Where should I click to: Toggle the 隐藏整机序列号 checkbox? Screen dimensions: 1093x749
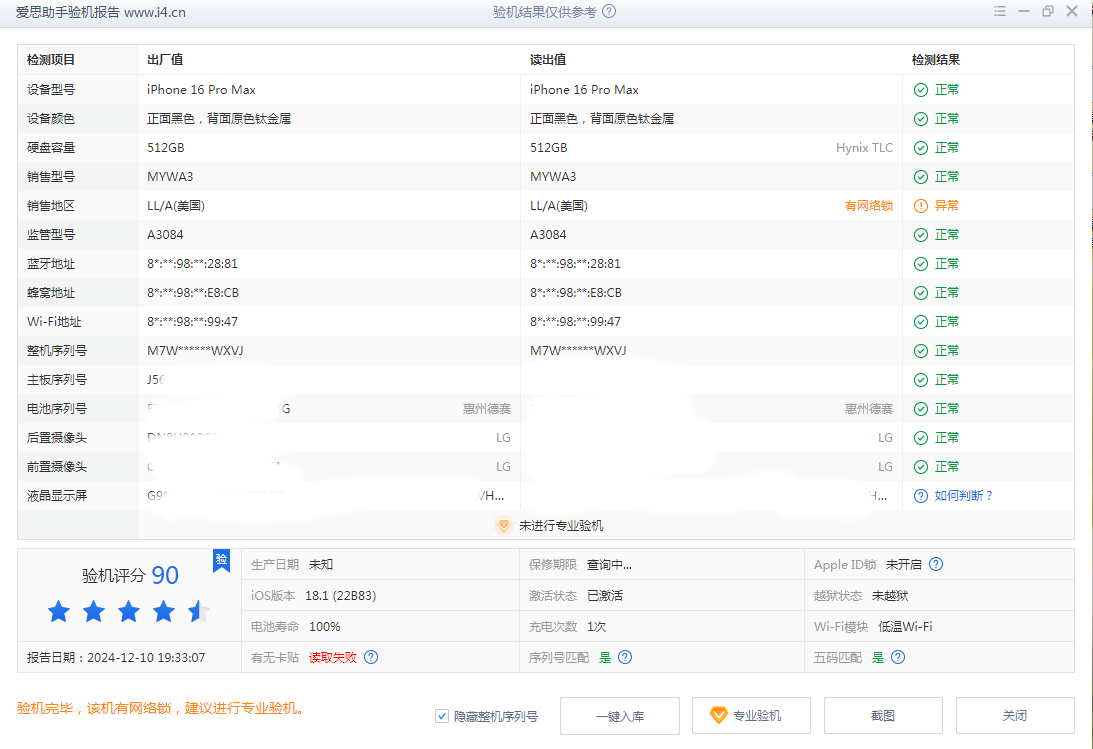[x=442, y=716]
